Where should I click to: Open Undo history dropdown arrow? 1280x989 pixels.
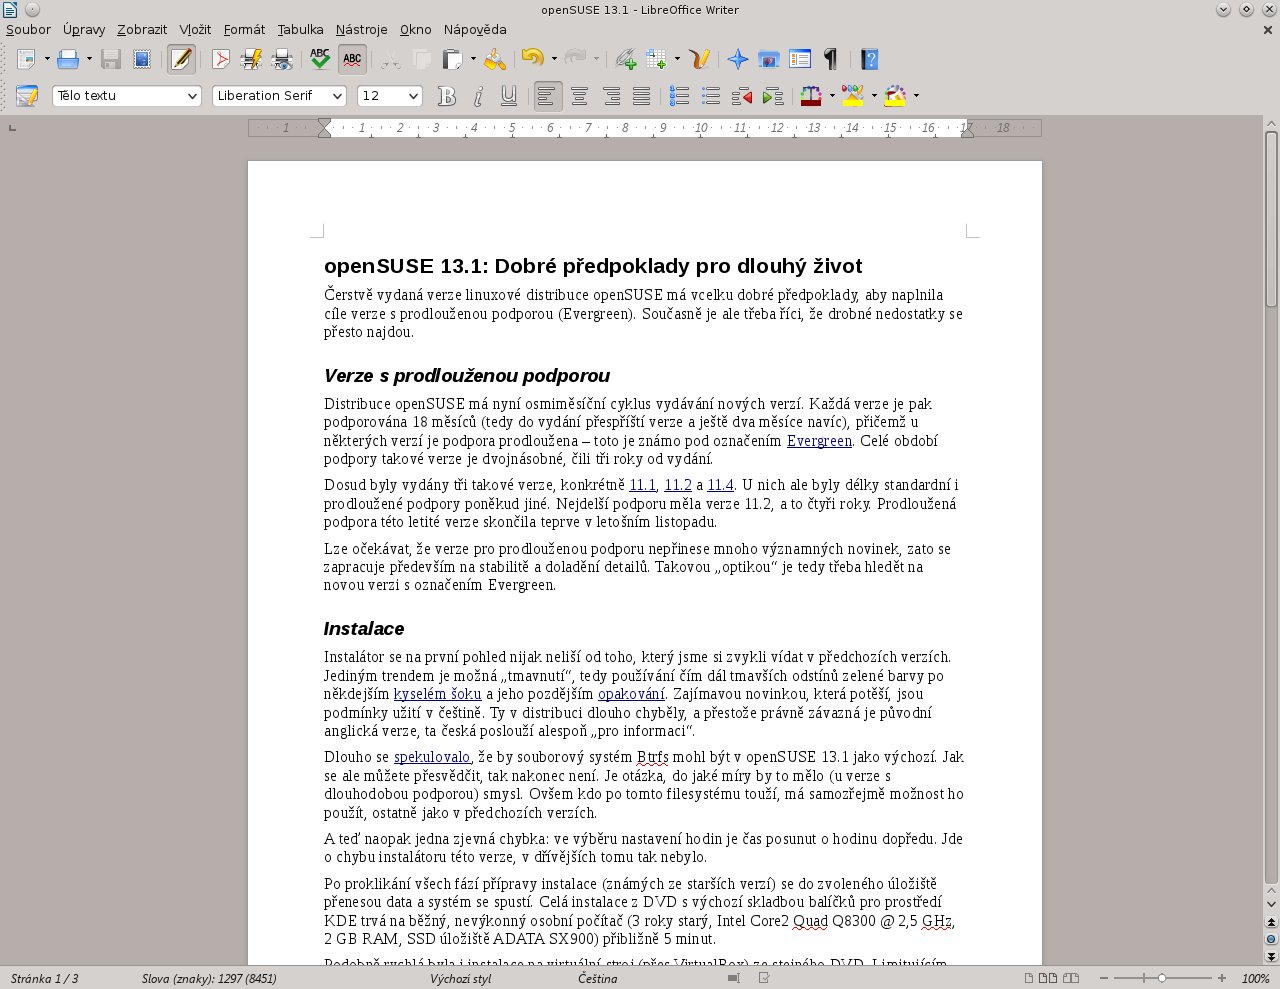(554, 59)
